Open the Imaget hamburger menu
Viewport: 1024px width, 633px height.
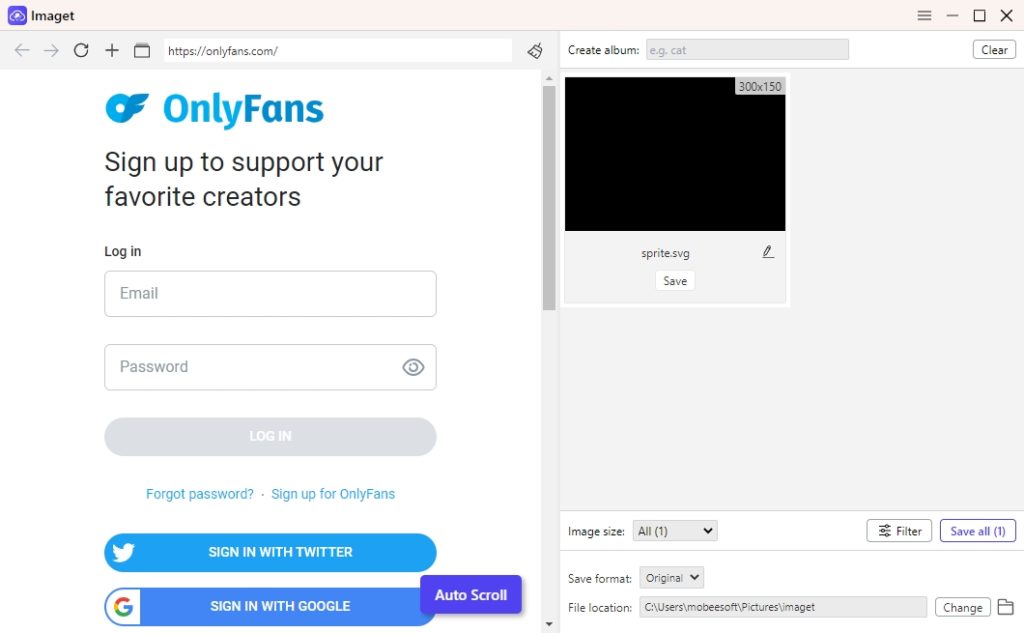924,15
